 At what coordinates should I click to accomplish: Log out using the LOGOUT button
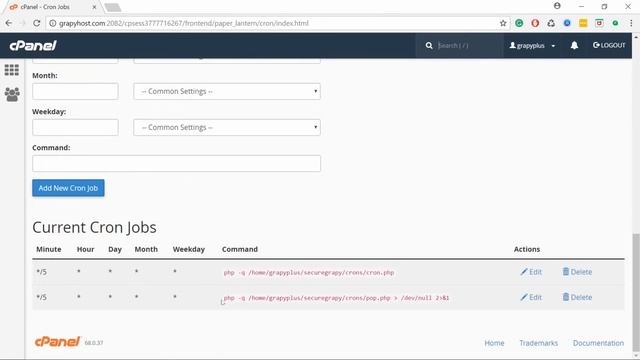[609, 45]
